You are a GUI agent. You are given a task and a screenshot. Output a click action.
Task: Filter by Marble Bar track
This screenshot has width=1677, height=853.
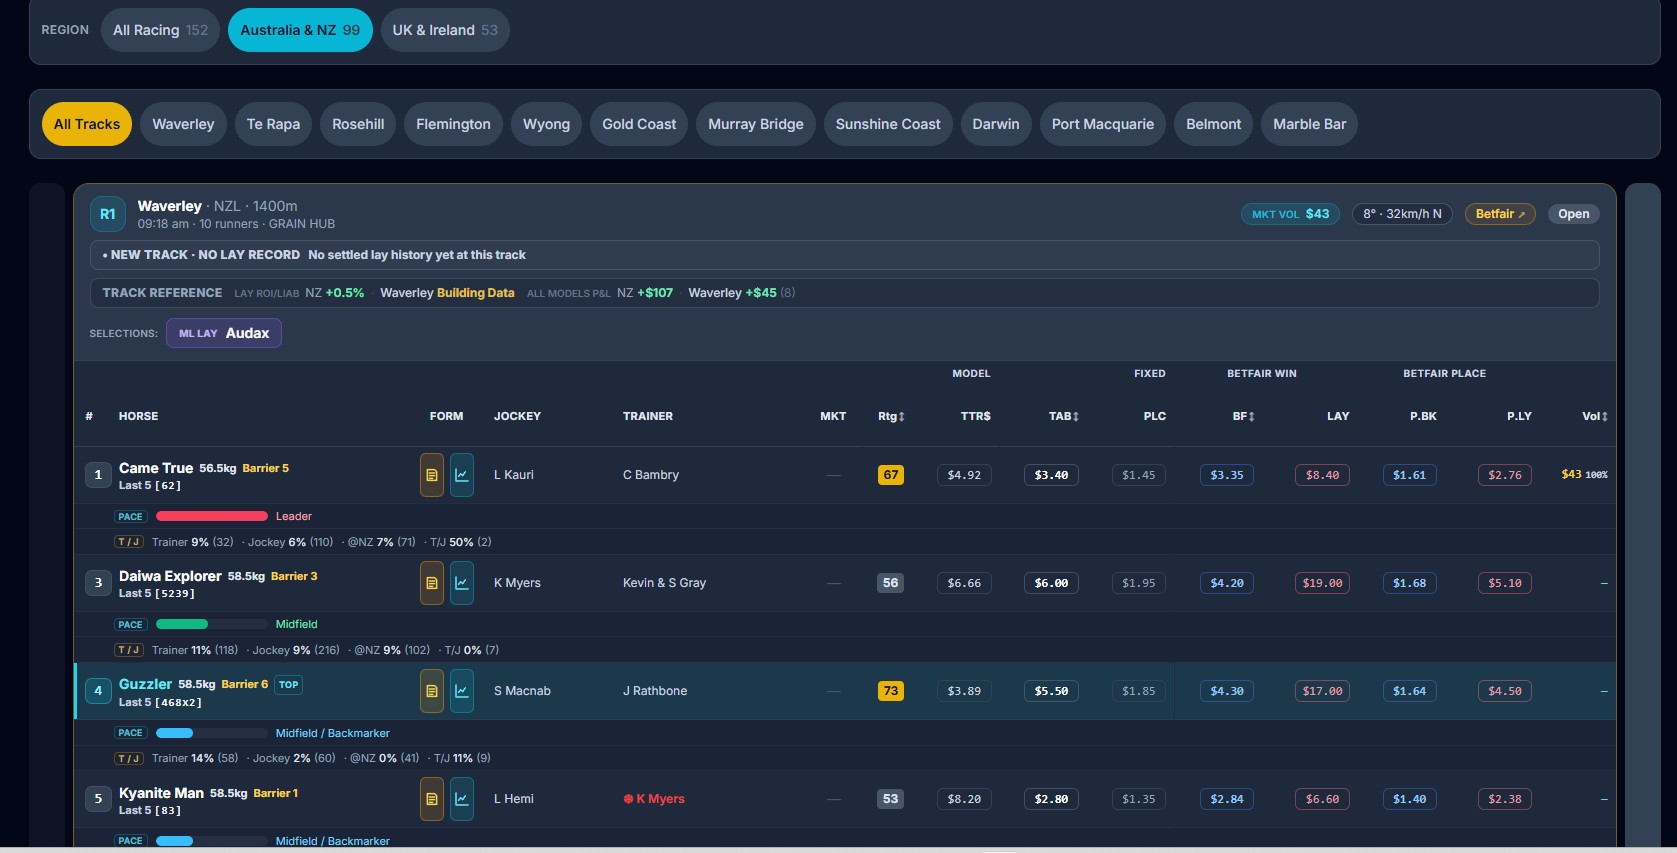click(1309, 124)
